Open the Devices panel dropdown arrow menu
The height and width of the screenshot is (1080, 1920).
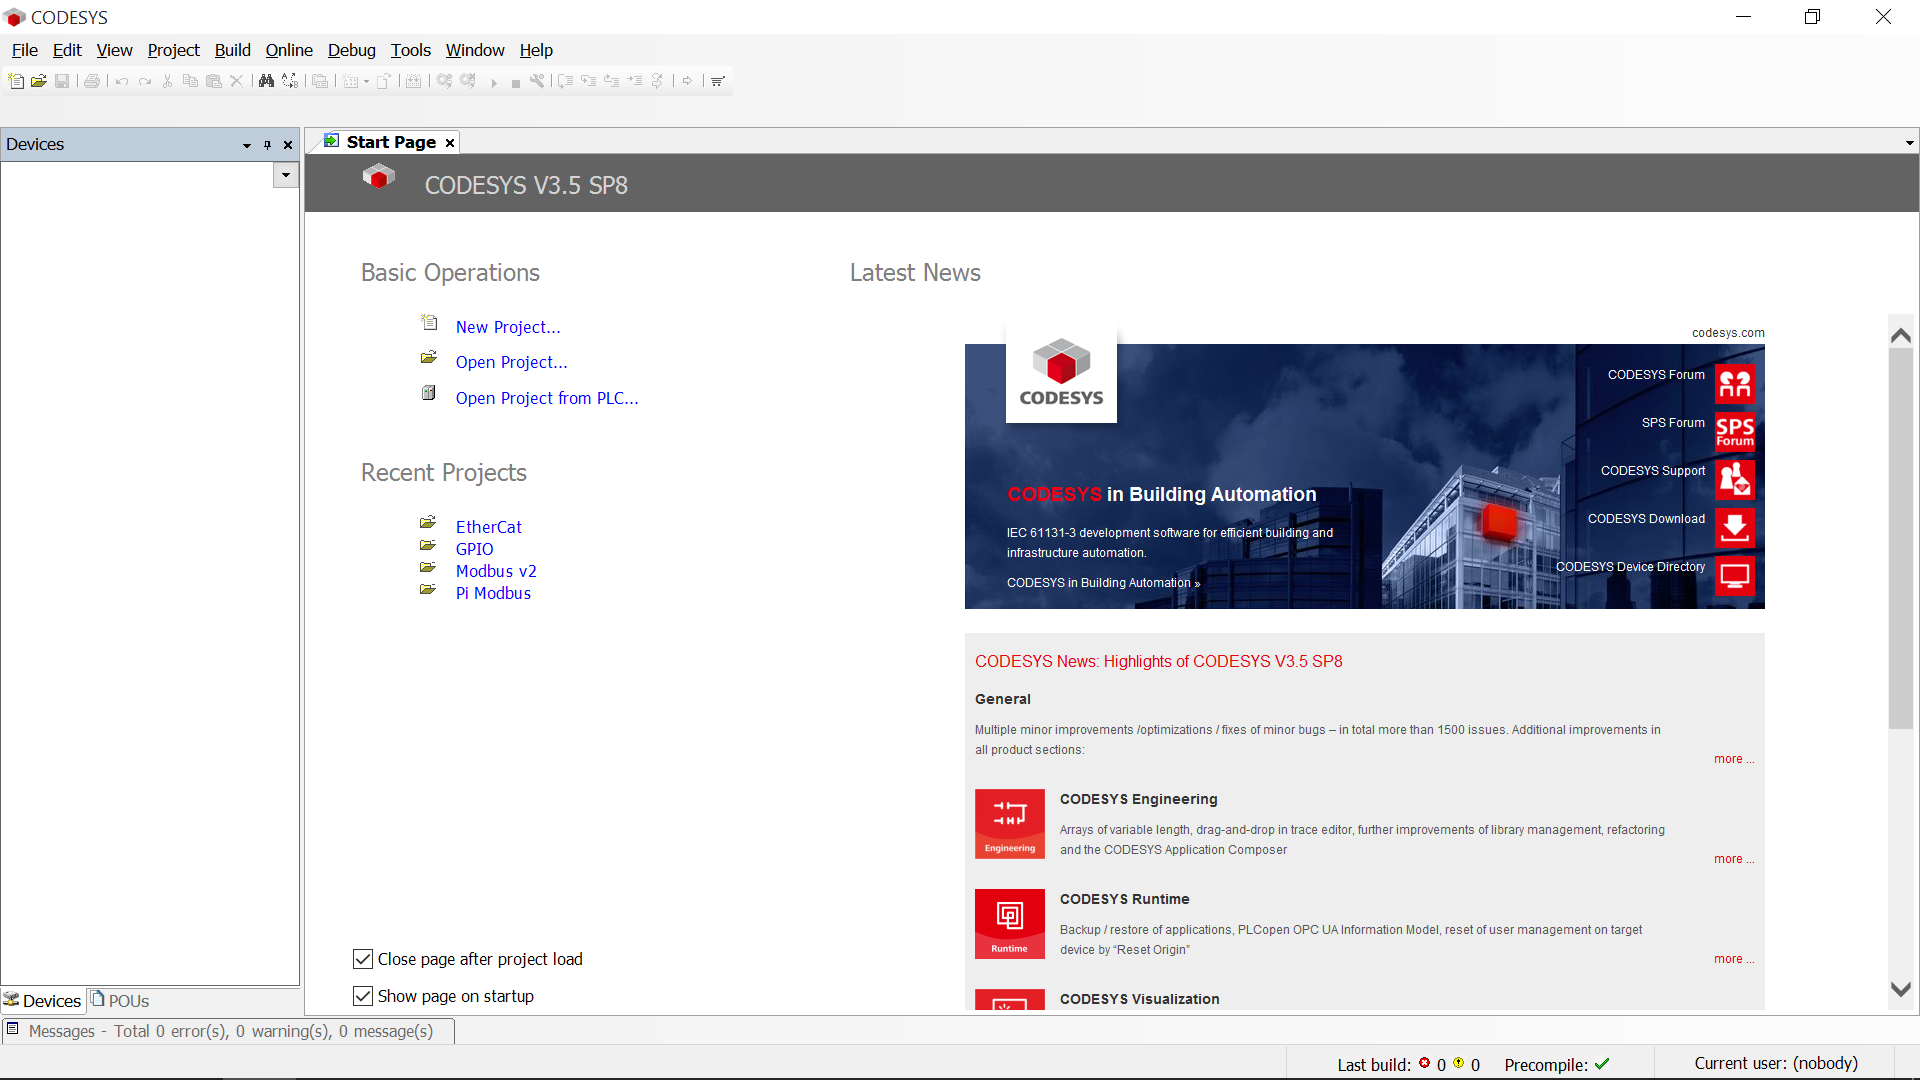click(246, 145)
